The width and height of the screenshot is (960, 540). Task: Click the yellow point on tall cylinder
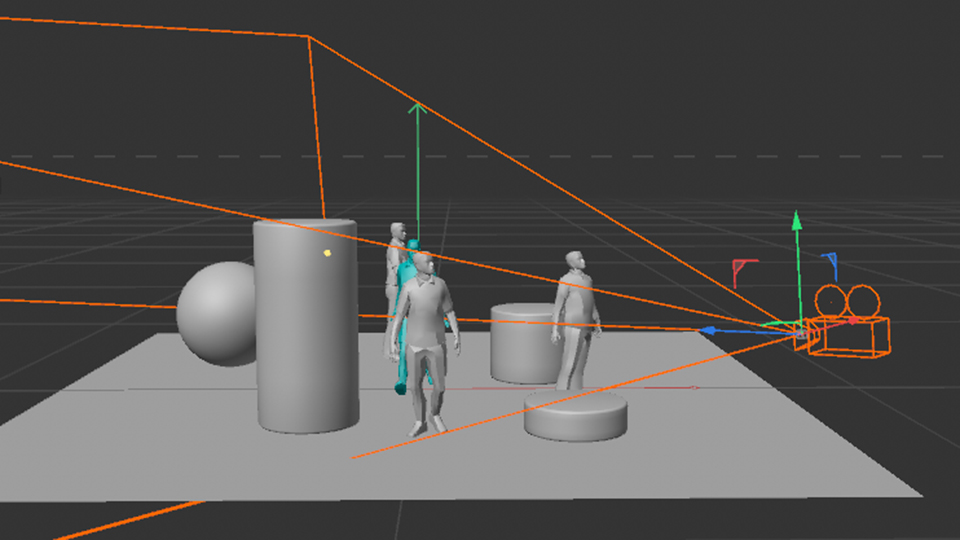coord(327,253)
